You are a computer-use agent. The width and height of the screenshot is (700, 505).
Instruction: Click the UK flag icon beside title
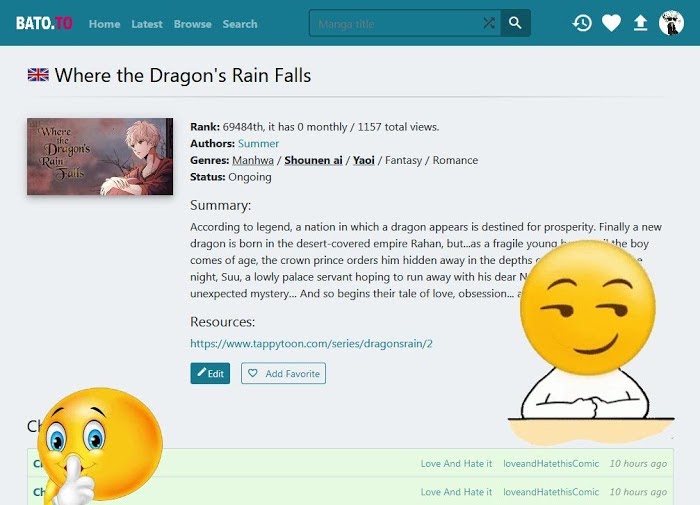coord(38,75)
